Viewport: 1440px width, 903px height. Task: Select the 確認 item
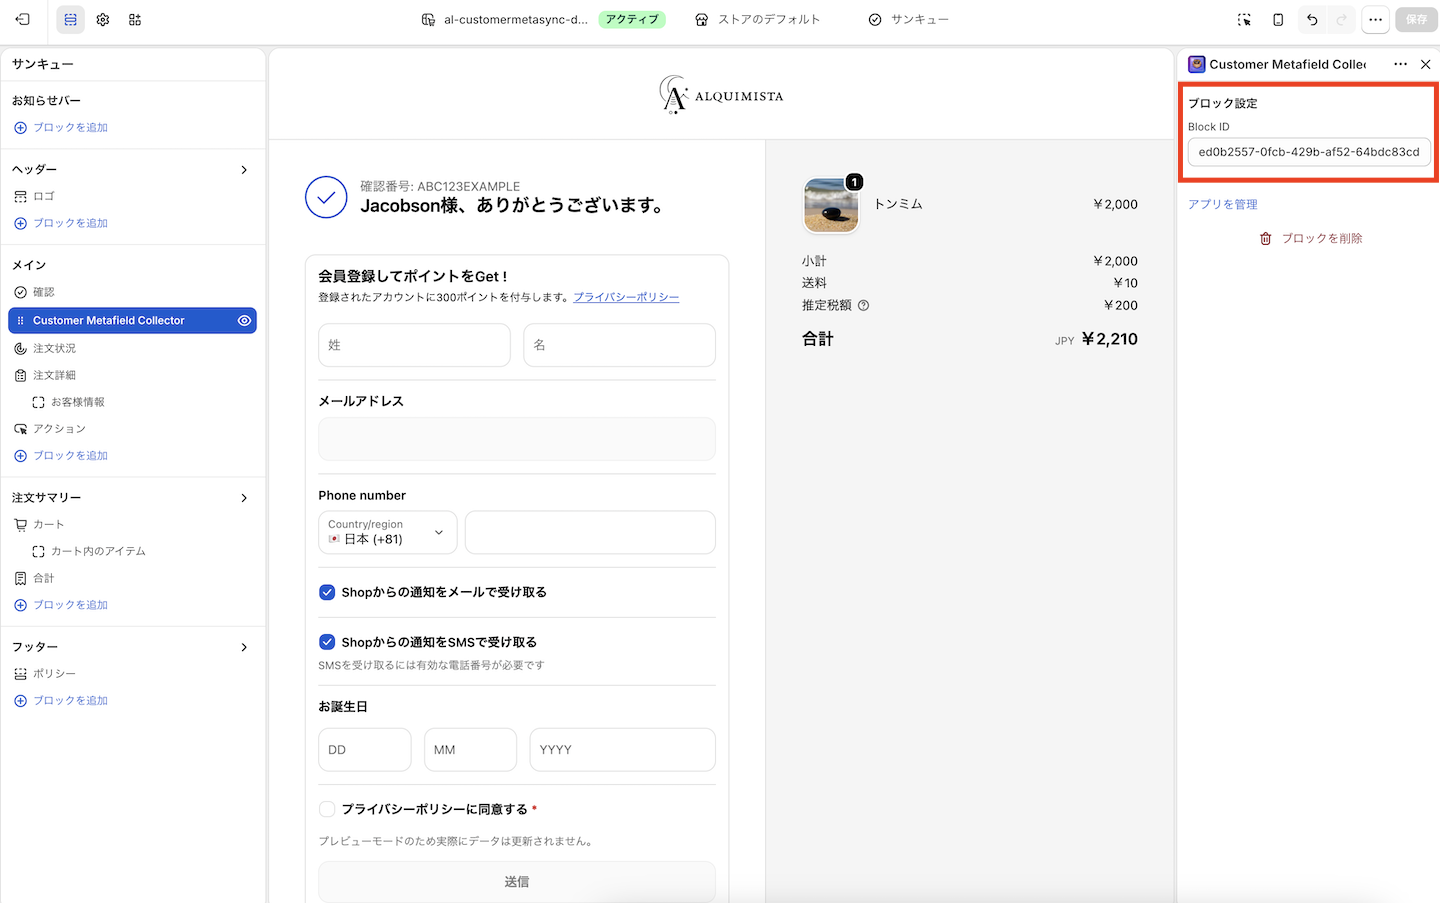(35, 292)
